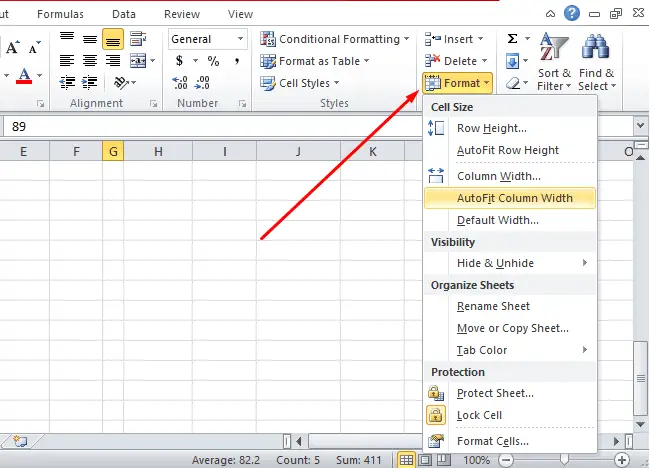The height and width of the screenshot is (468, 650).
Task: Open Merge & Center dropdown arrow
Action: click(153, 61)
